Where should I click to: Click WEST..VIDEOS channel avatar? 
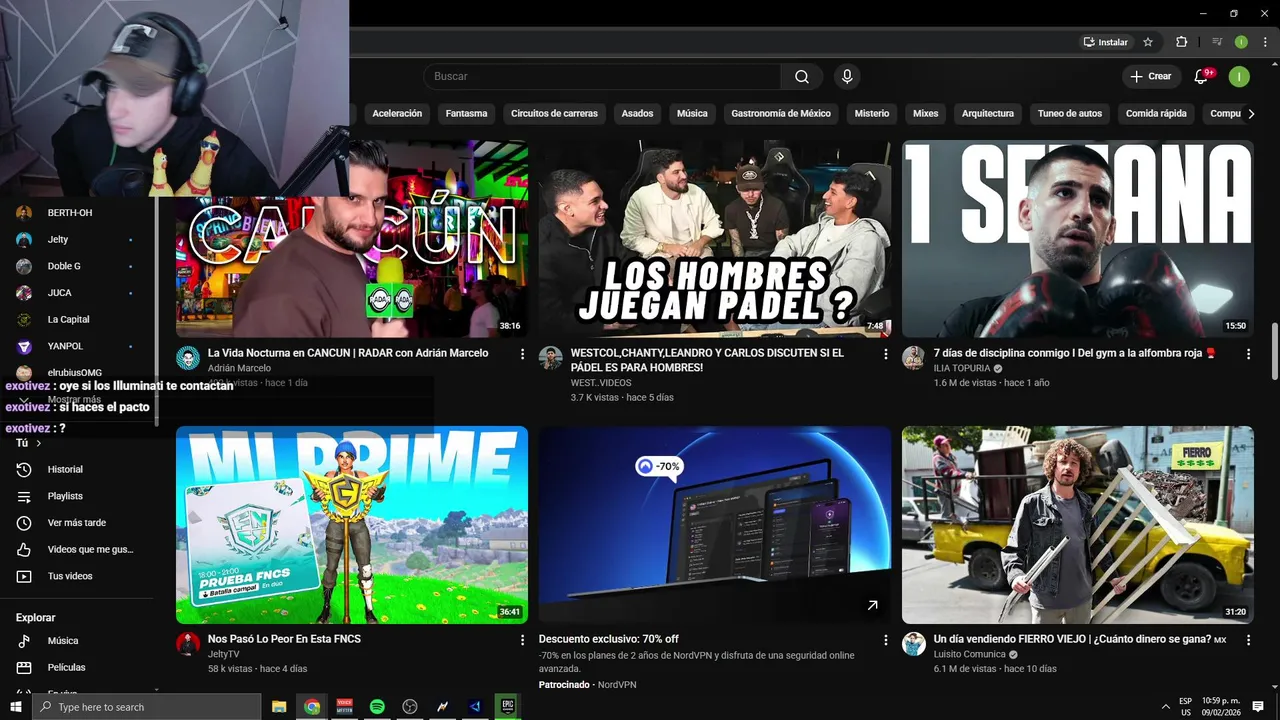point(551,358)
